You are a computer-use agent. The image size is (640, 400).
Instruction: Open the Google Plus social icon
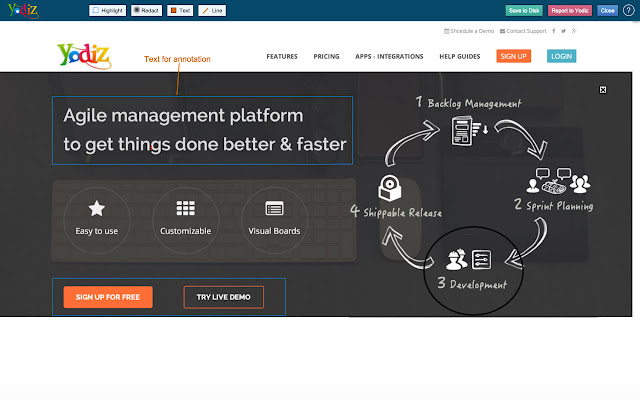tap(574, 31)
